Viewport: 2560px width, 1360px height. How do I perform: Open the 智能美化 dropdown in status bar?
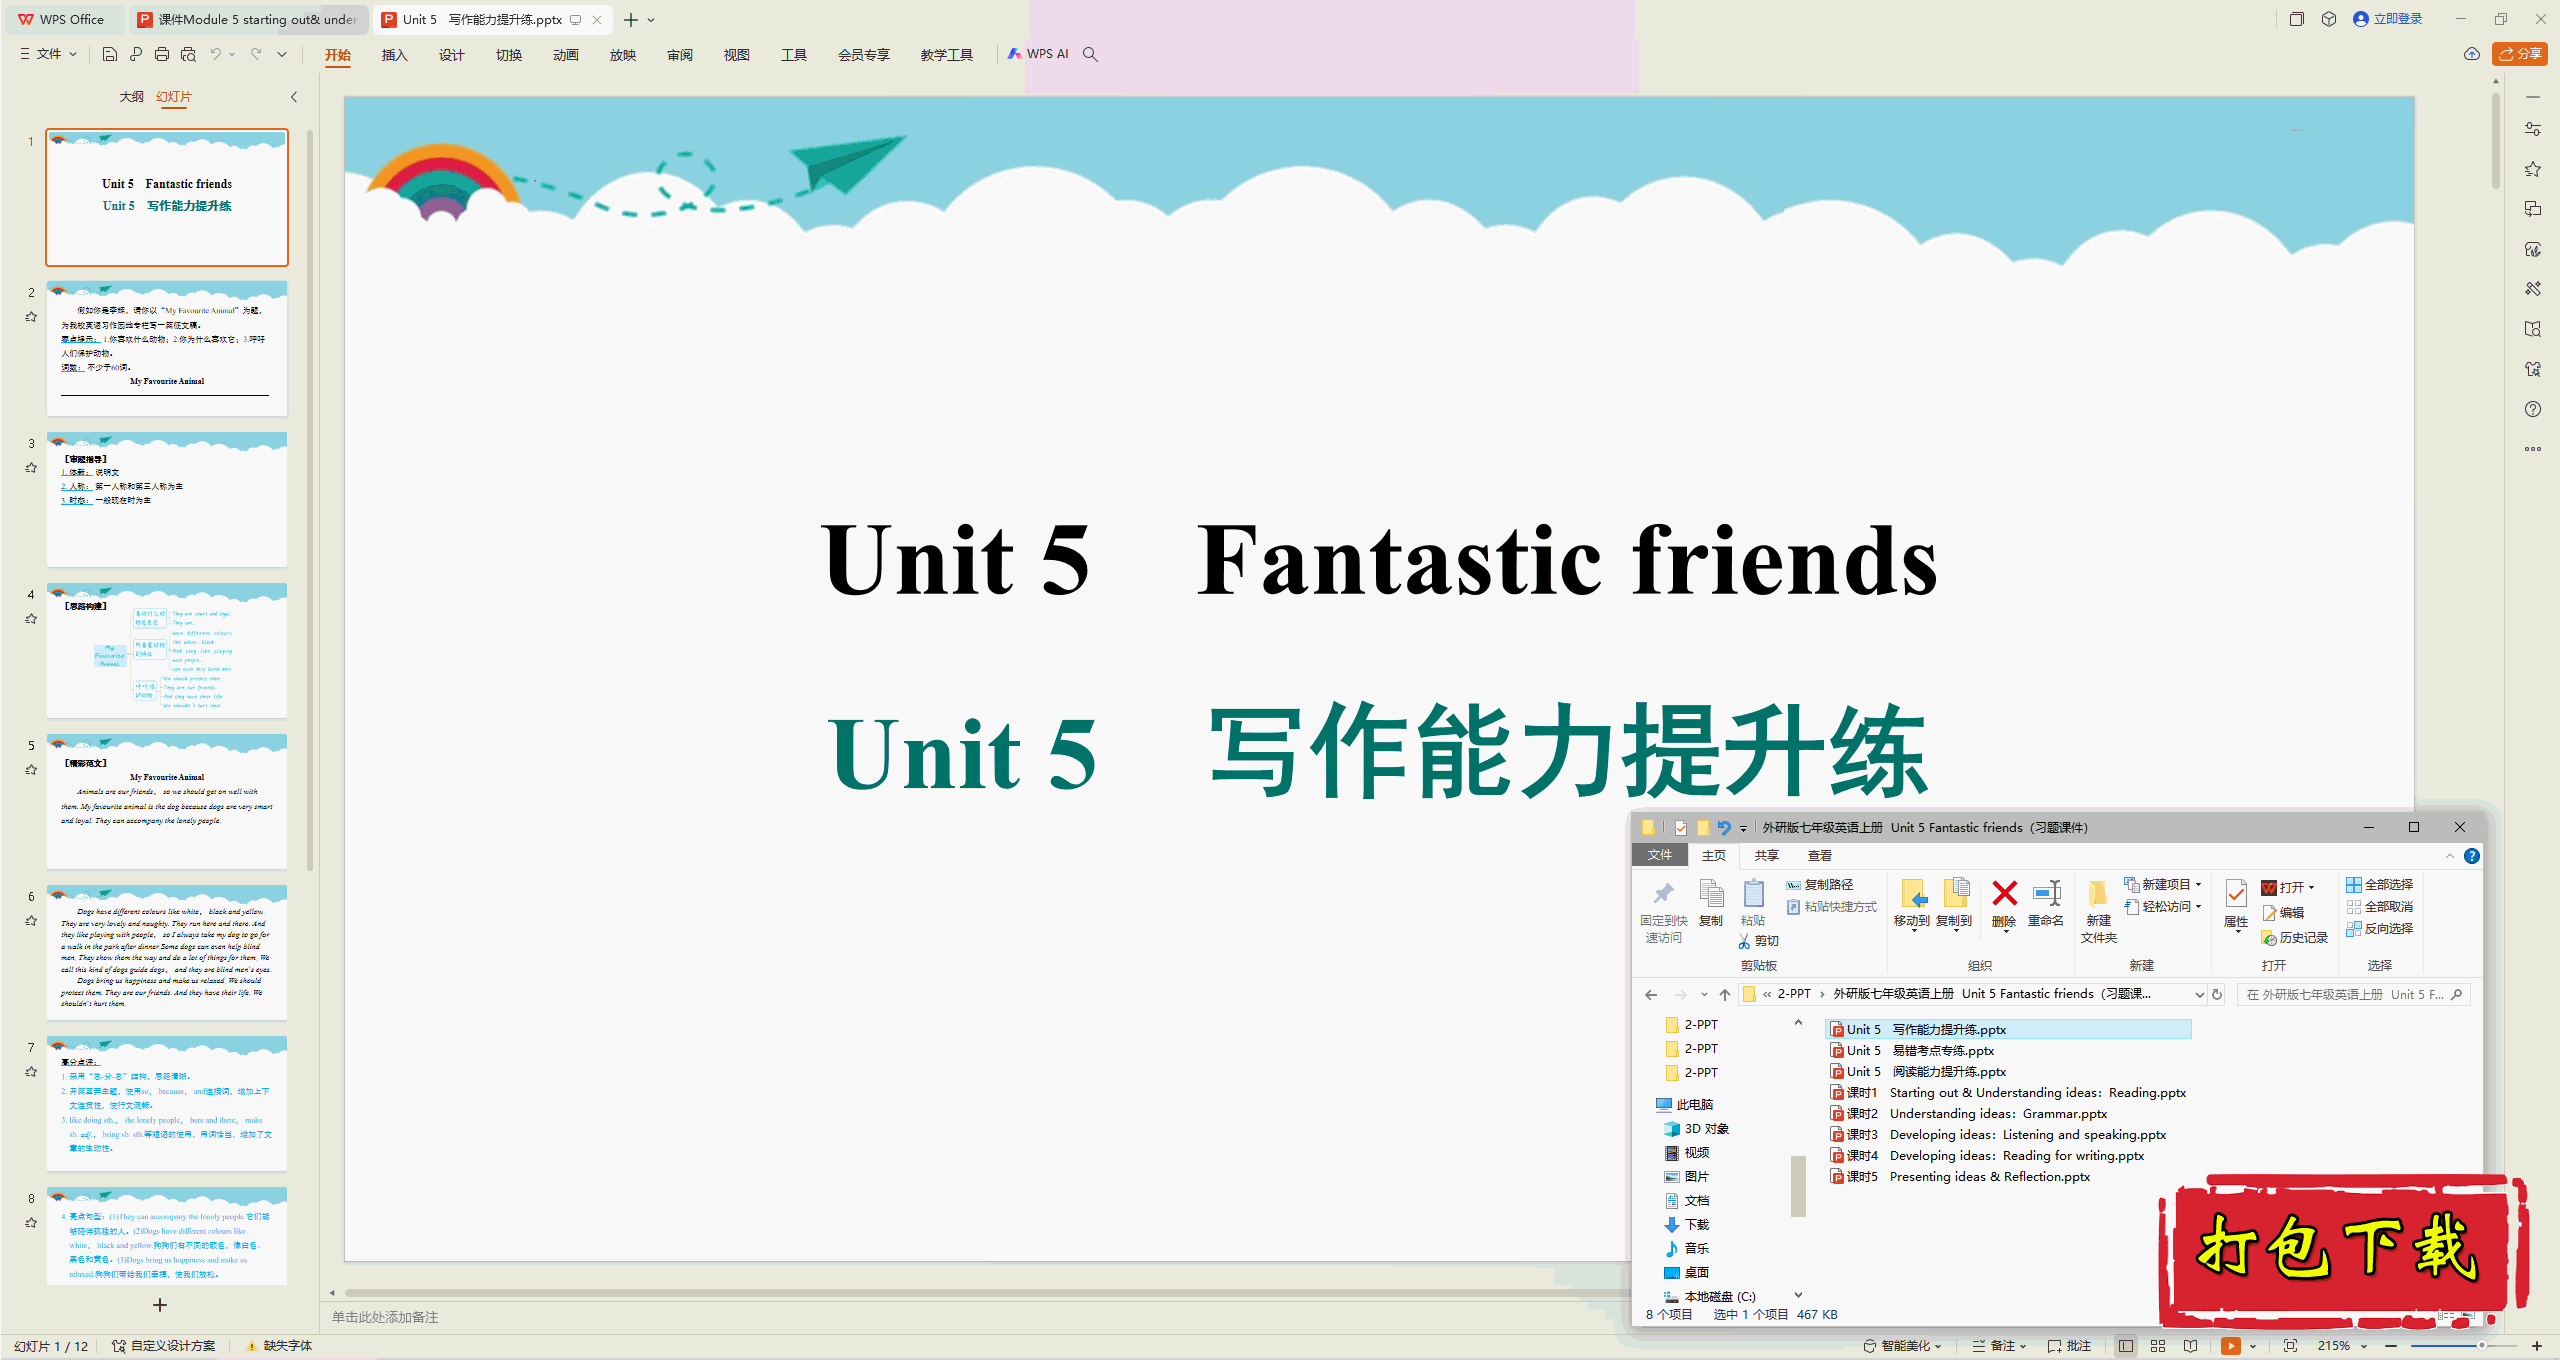point(1903,1346)
